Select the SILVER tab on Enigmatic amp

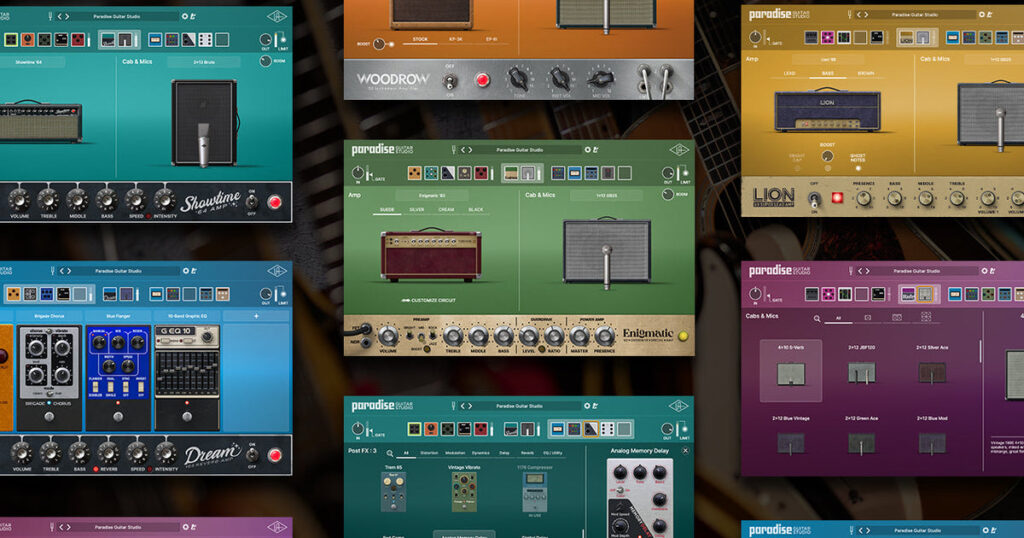pyautogui.click(x=417, y=210)
